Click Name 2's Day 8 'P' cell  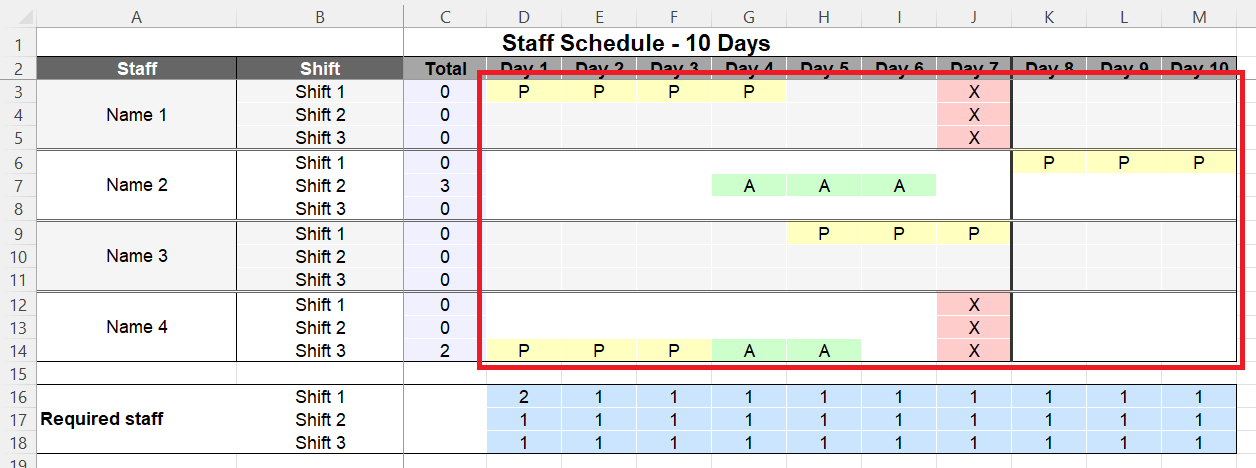point(1048,162)
